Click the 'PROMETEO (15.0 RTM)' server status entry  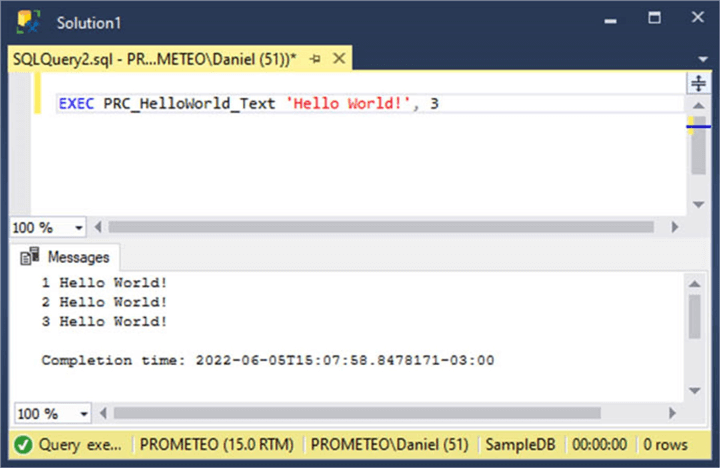(216, 445)
